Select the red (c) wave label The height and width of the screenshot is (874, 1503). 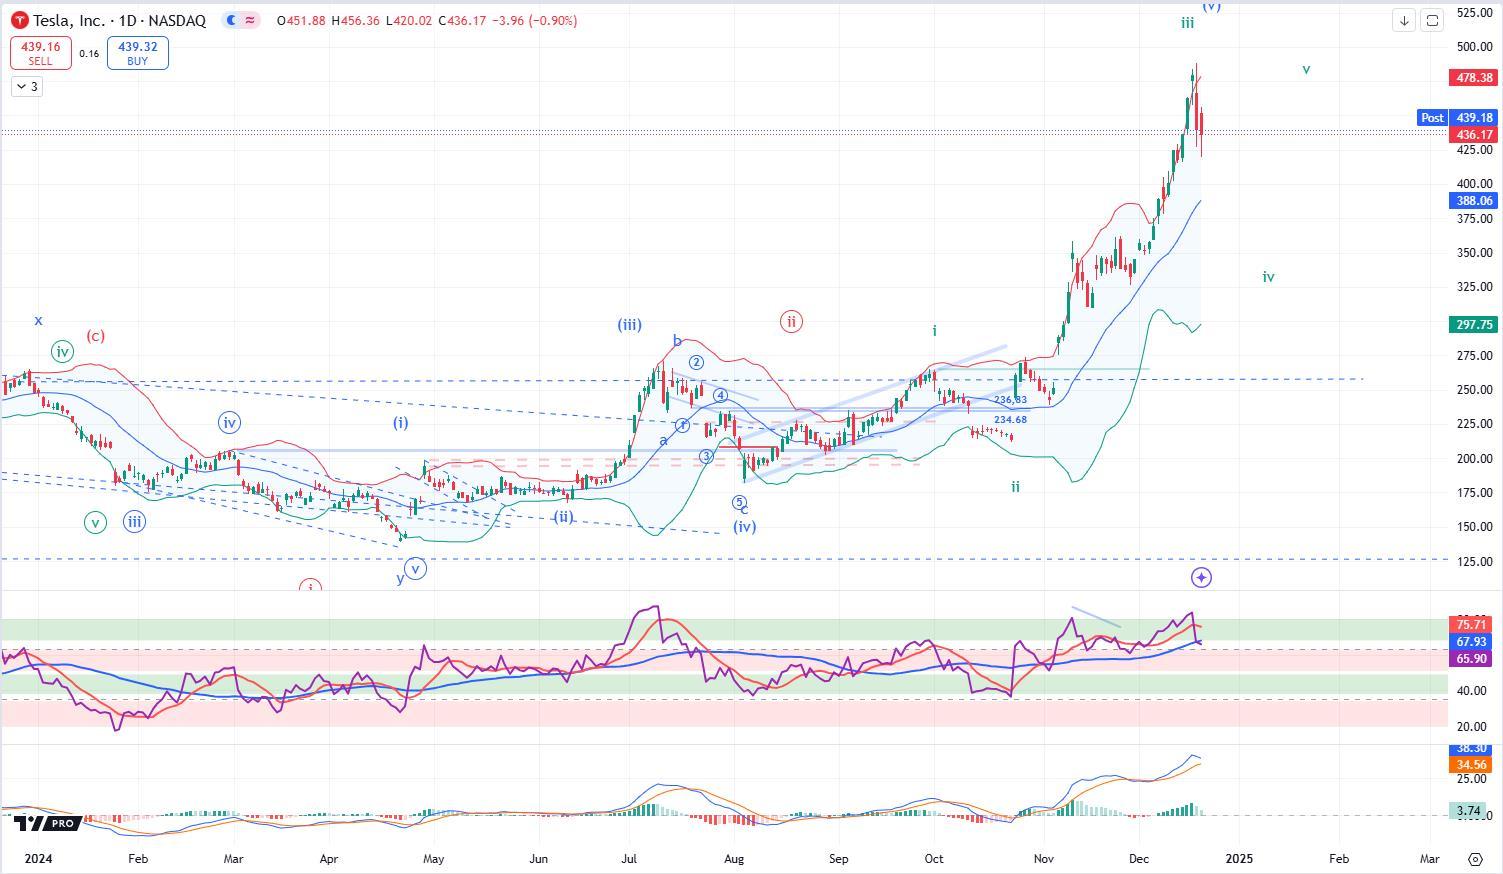point(95,336)
